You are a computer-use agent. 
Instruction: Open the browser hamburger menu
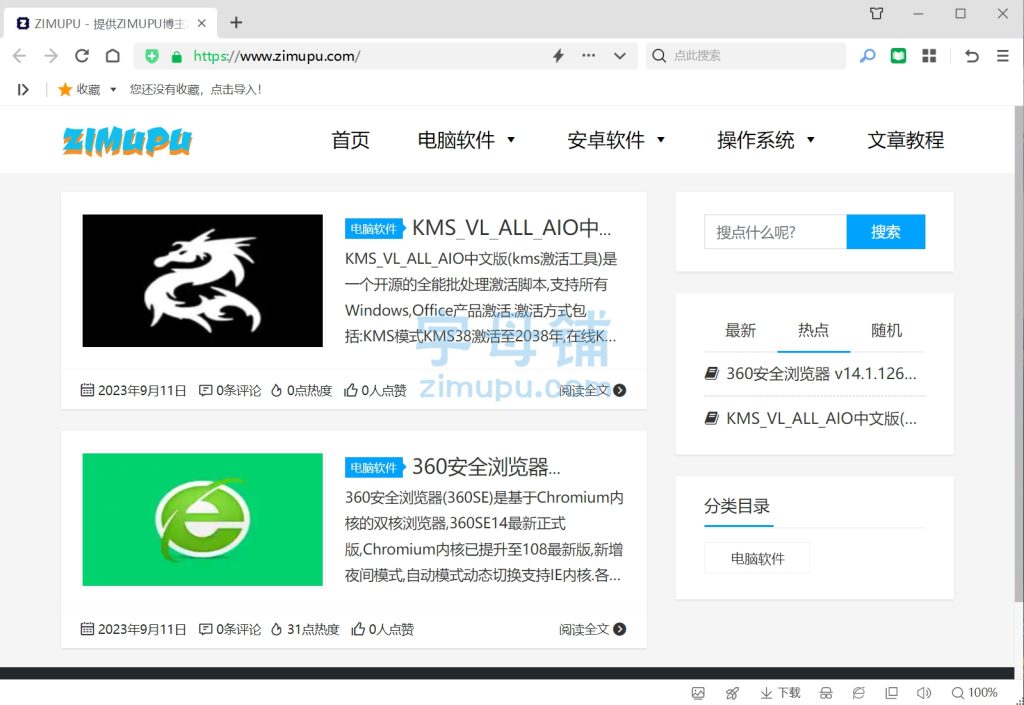pyautogui.click(x=1003, y=56)
